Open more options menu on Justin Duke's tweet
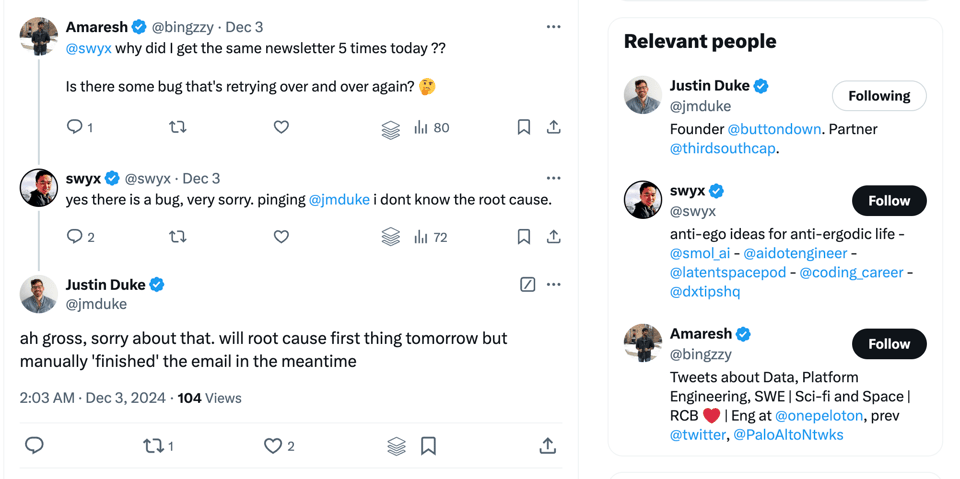Image resolution: width=960 pixels, height=479 pixels. [553, 285]
